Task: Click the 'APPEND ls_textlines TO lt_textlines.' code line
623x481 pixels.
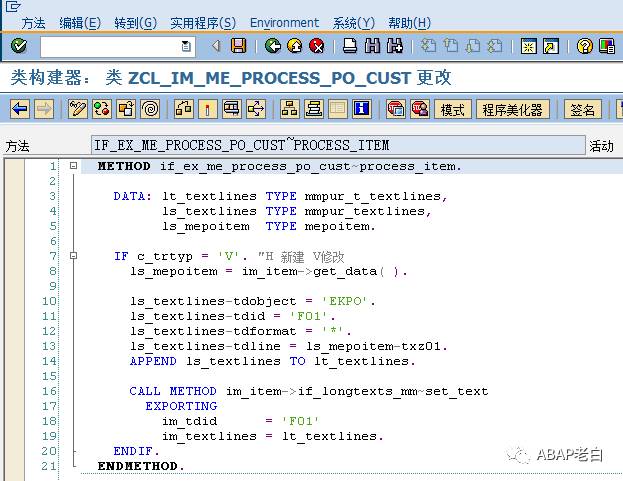Action: click(273, 361)
